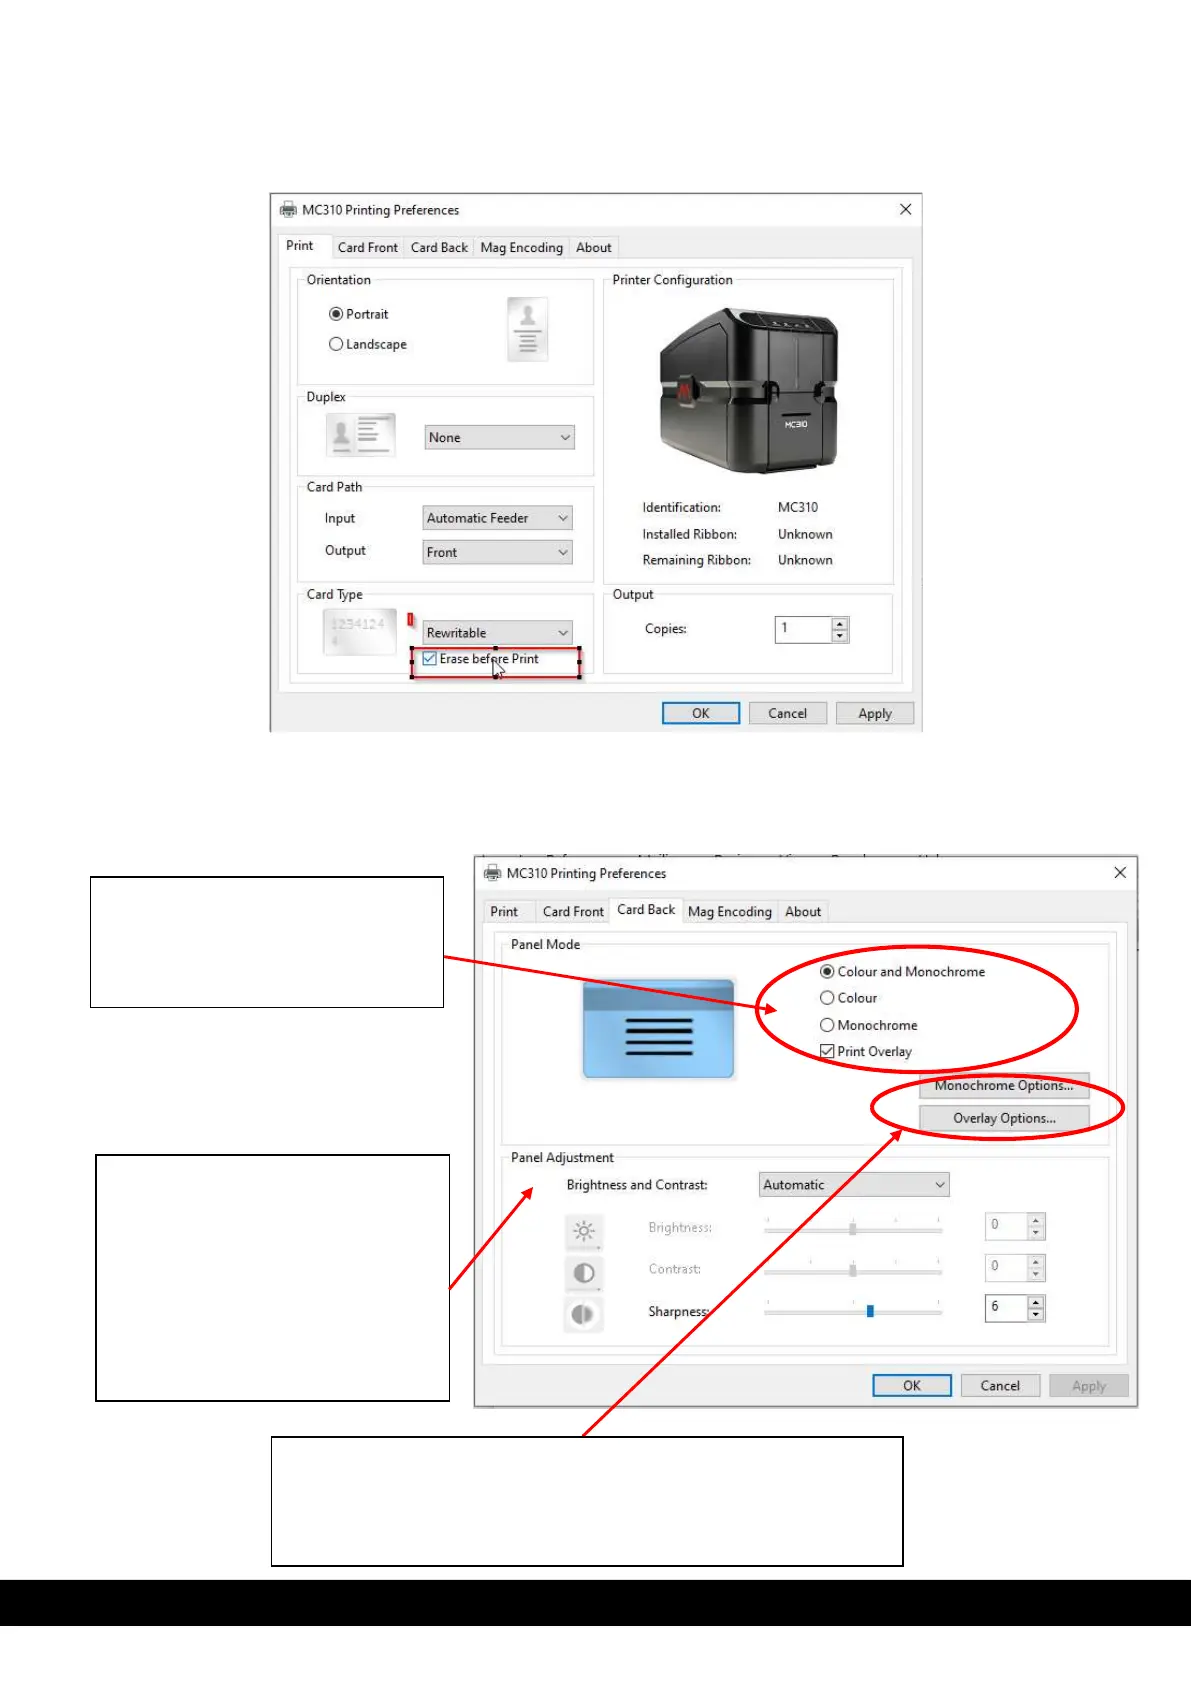Click OK in the upper dialog
This screenshot has height=1684, width=1191.
click(x=701, y=713)
